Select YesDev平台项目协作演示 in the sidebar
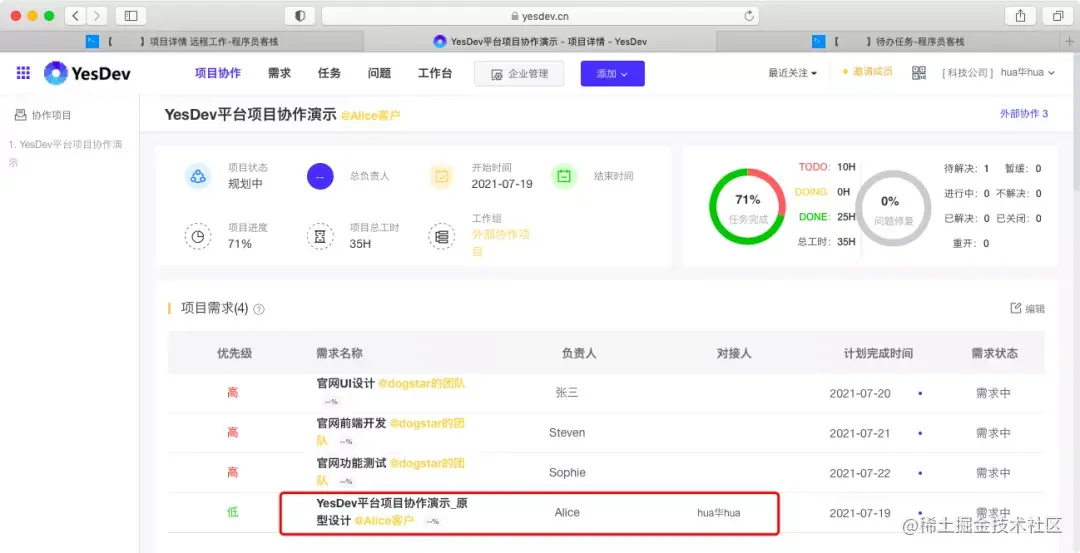 coord(65,154)
